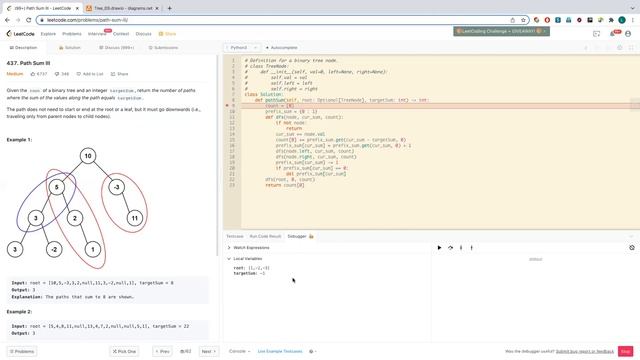
Task: Open the Chrome profile avatar
Action: [622, 20]
